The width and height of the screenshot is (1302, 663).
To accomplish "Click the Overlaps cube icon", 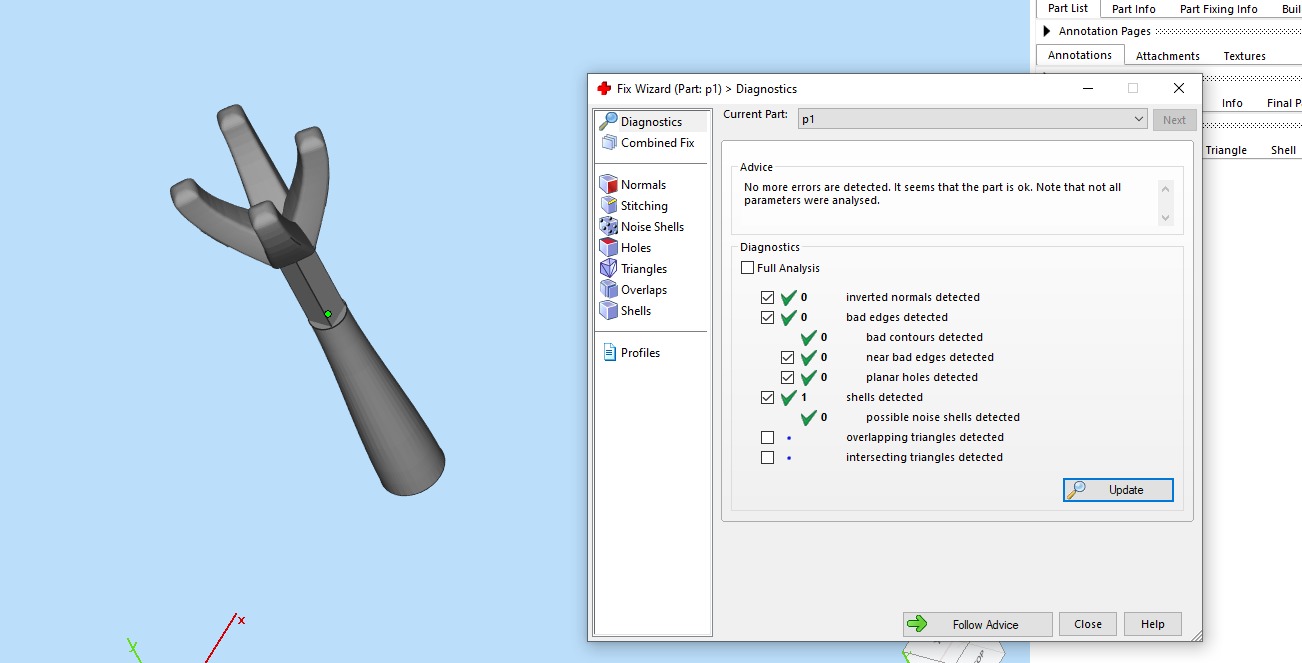I will pyautogui.click(x=608, y=289).
